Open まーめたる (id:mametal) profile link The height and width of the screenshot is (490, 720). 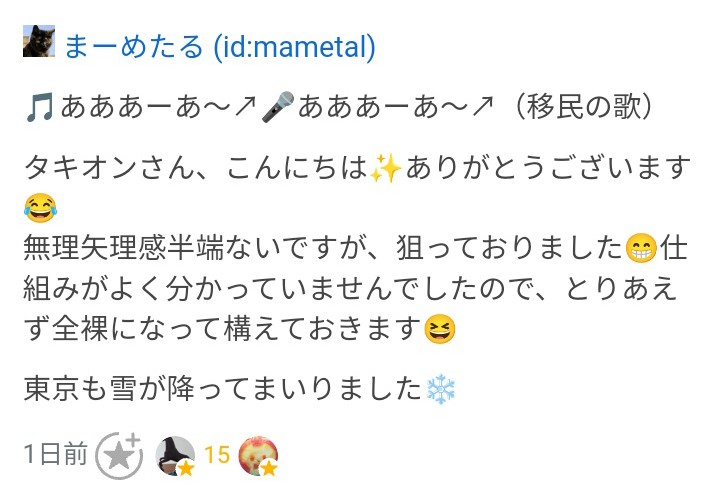219,47
